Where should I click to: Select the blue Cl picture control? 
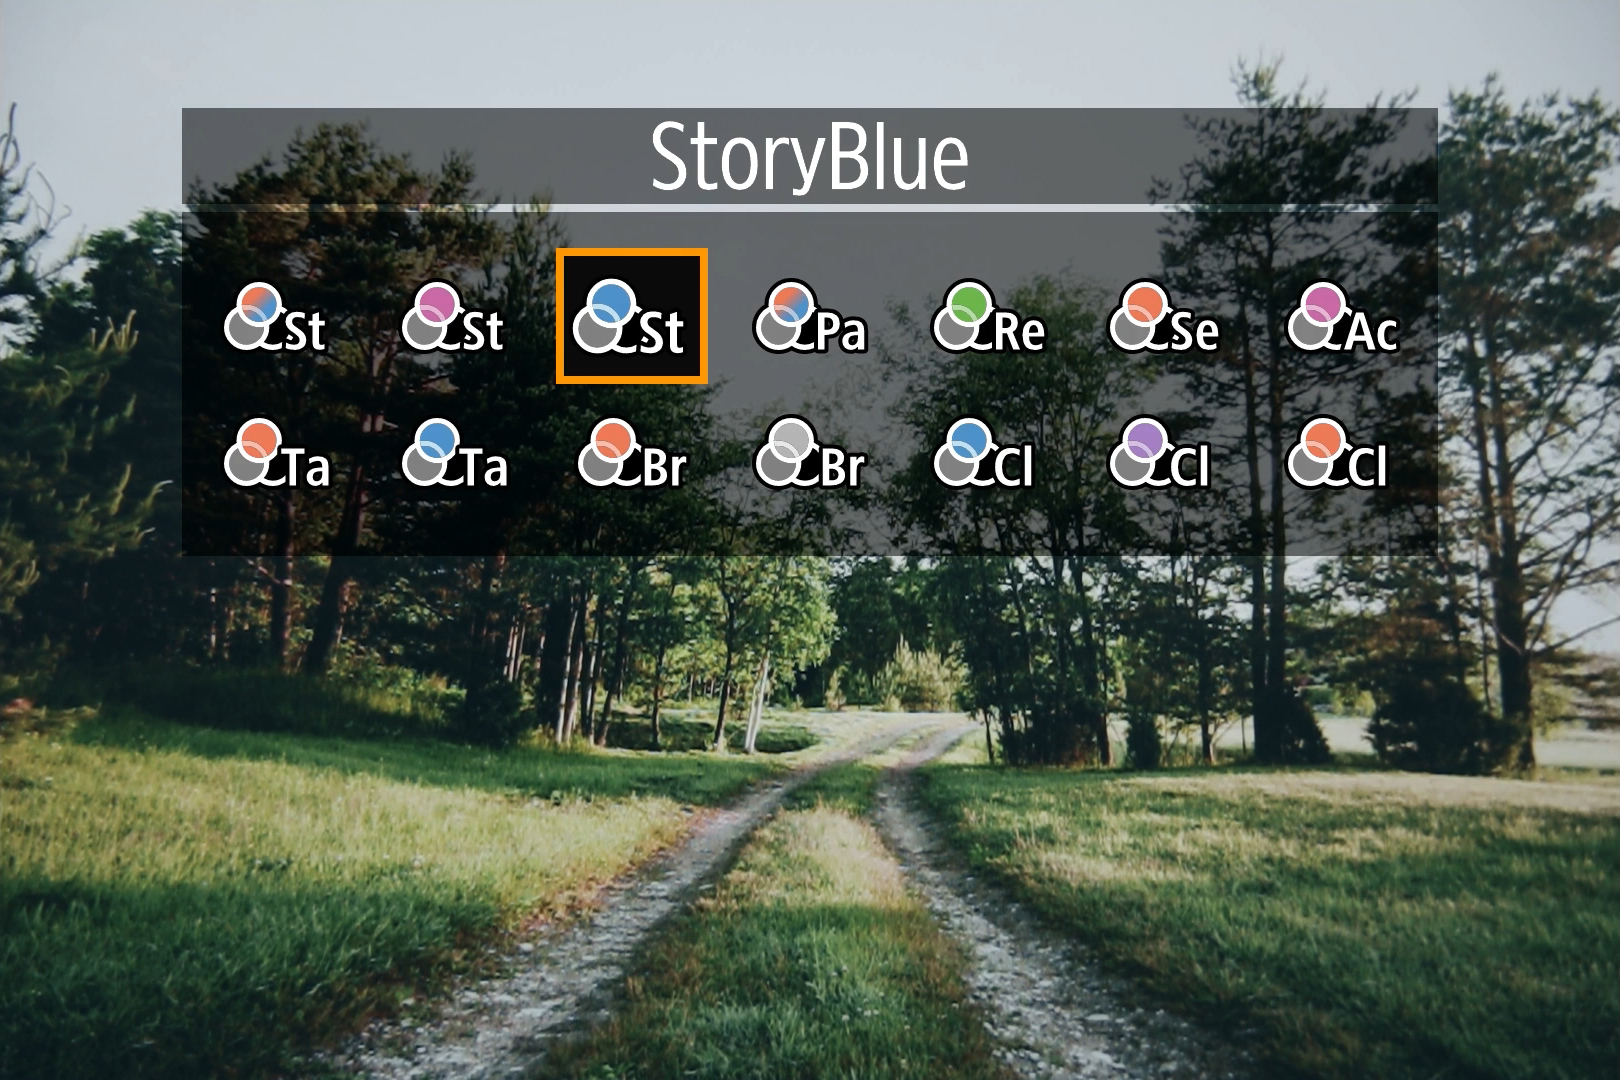click(x=984, y=454)
